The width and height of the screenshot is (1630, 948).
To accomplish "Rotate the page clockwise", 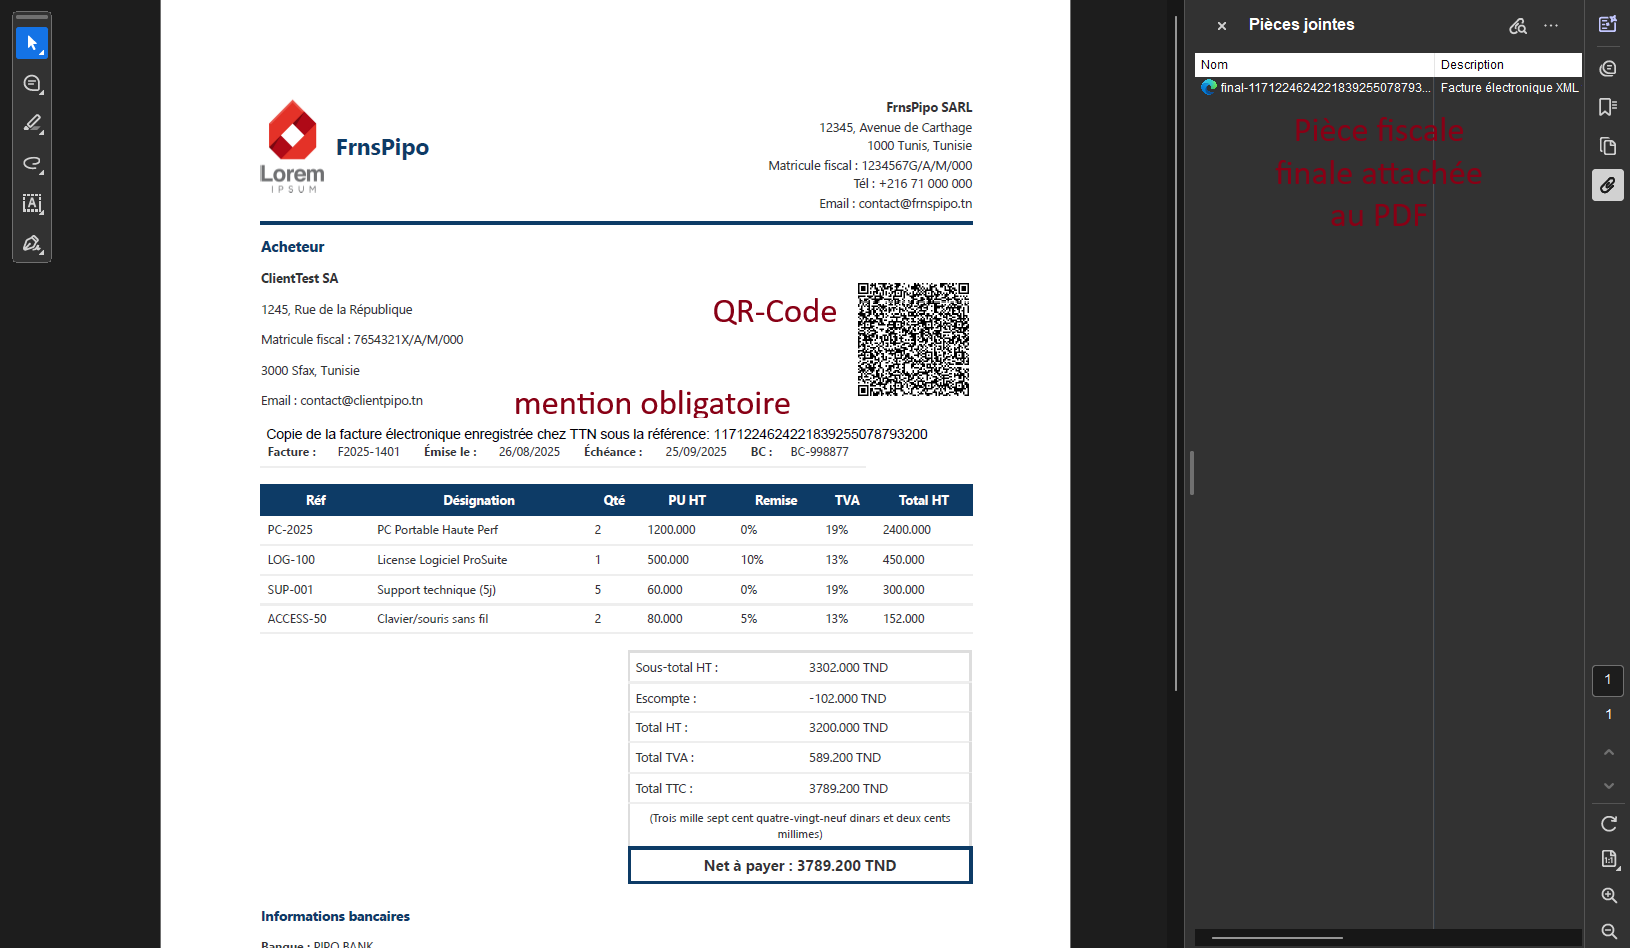I will (x=1608, y=824).
